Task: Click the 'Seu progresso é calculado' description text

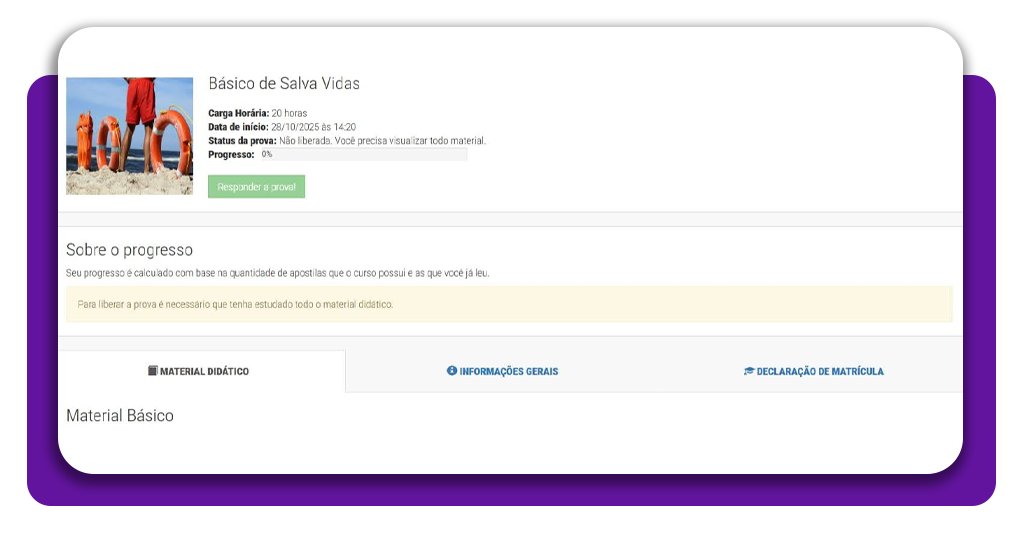Action: coord(278,273)
